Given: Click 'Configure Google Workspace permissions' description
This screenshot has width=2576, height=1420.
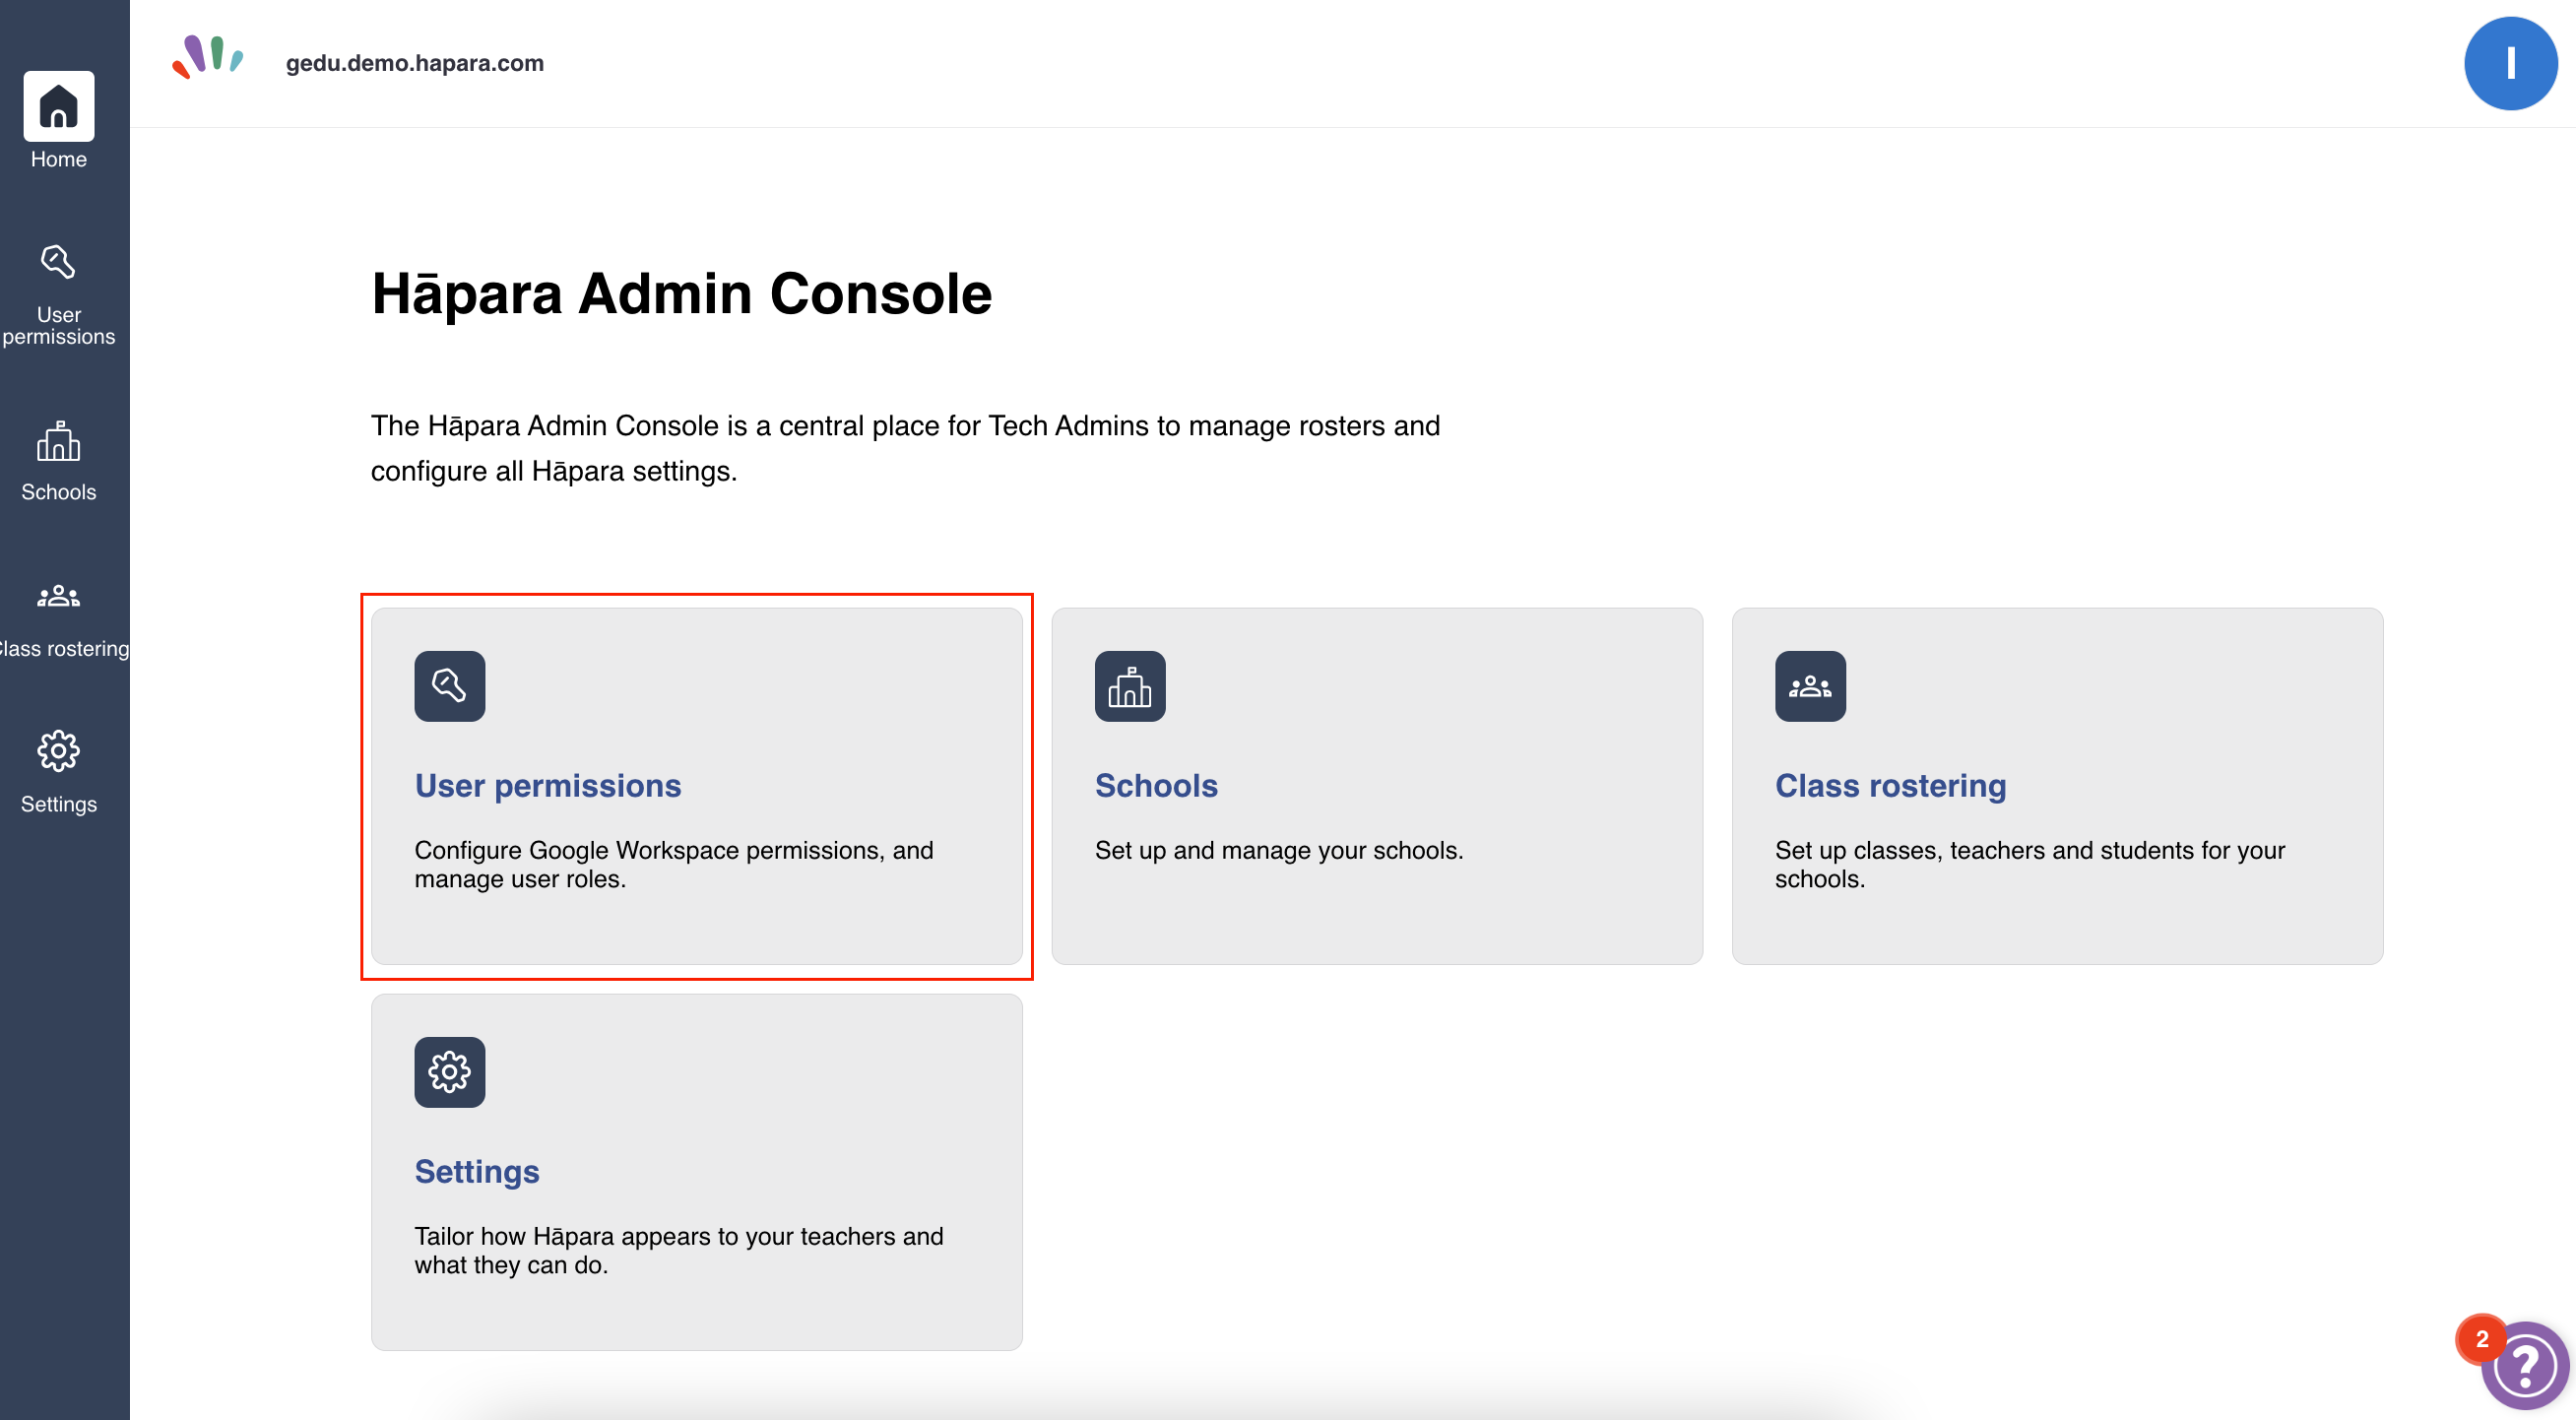Looking at the screenshot, I should click(674, 865).
